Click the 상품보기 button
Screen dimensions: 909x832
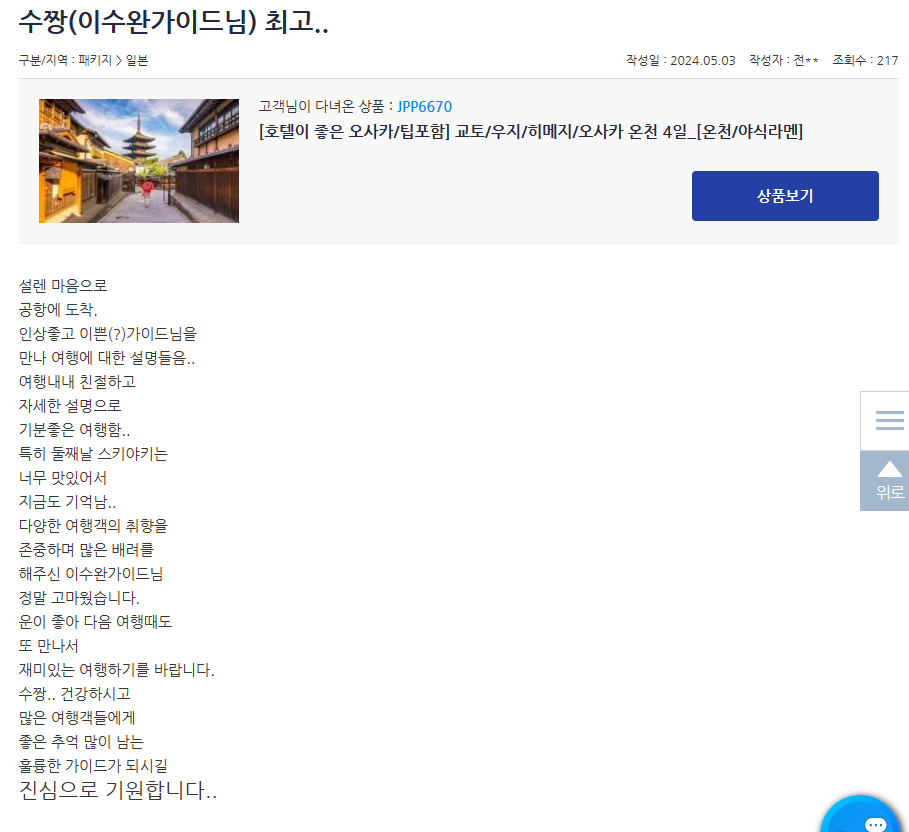tap(785, 196)
